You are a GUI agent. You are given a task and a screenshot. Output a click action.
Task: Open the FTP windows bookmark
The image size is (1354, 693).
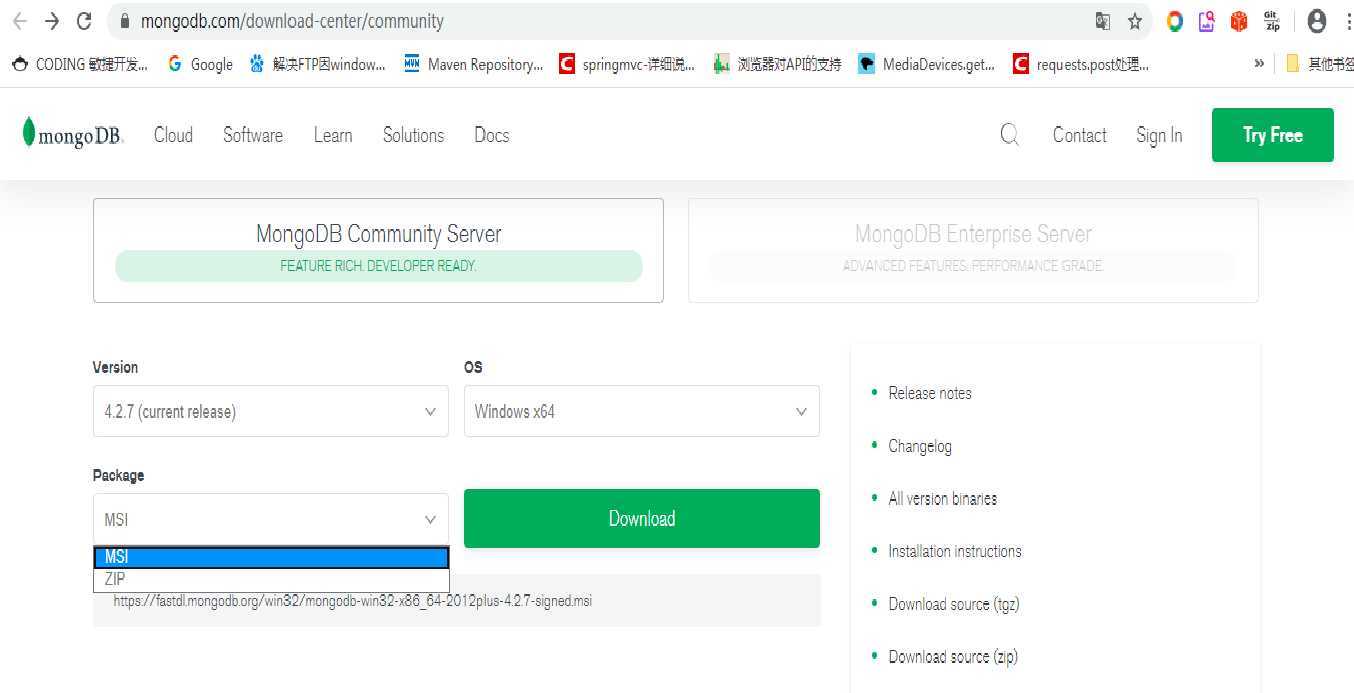(317, 64)
